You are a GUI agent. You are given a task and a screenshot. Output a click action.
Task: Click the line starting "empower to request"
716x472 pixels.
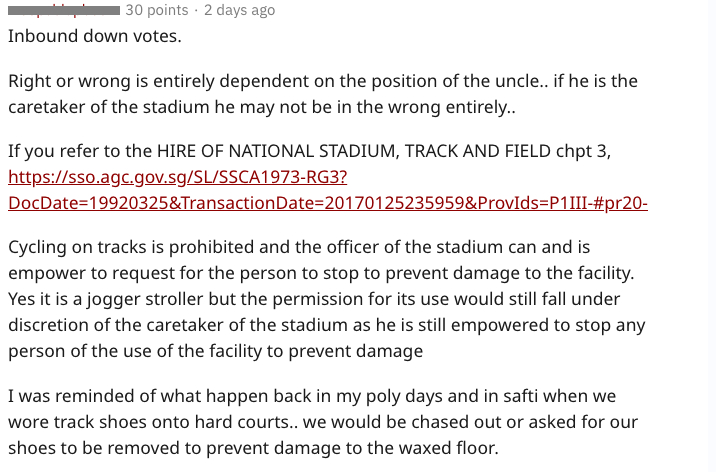click(321, 273)
